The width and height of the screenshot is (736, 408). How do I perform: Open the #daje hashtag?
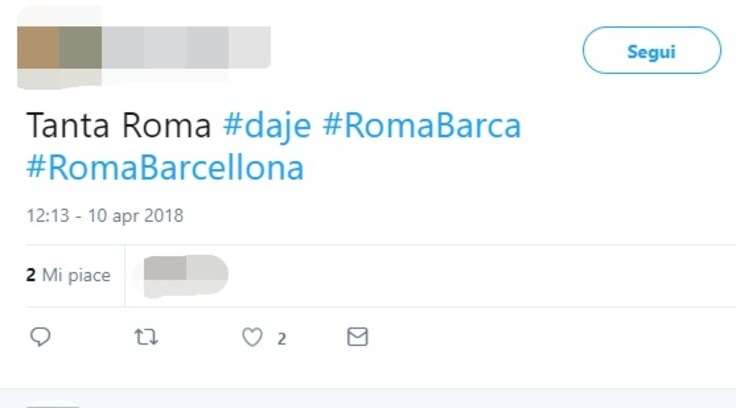tap(267, 126)
